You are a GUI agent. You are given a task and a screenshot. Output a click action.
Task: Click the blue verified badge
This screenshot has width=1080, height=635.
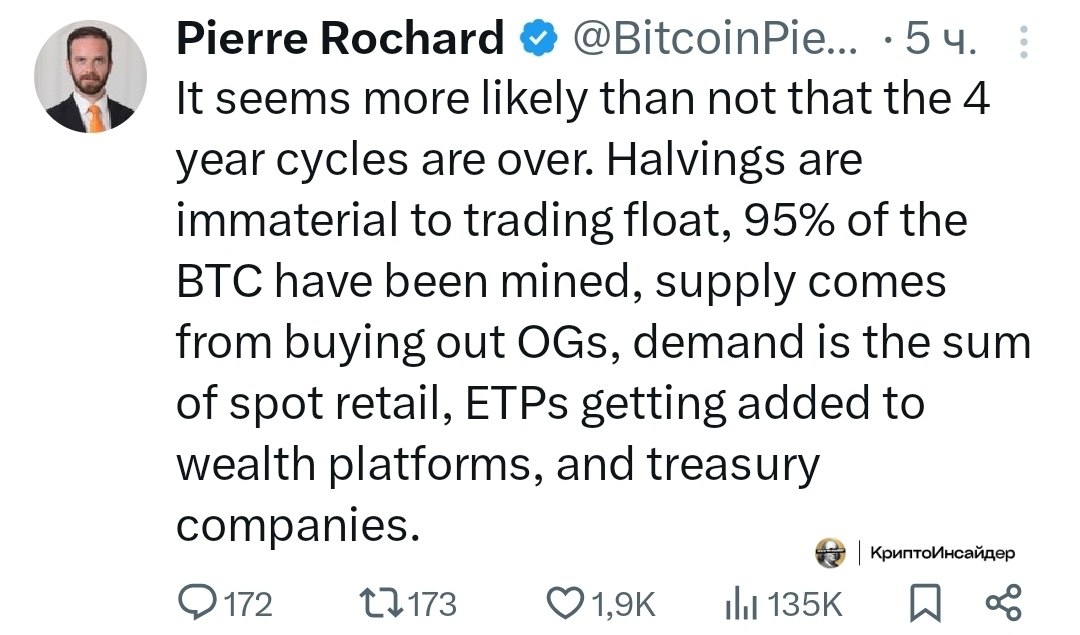pos(538,38)
